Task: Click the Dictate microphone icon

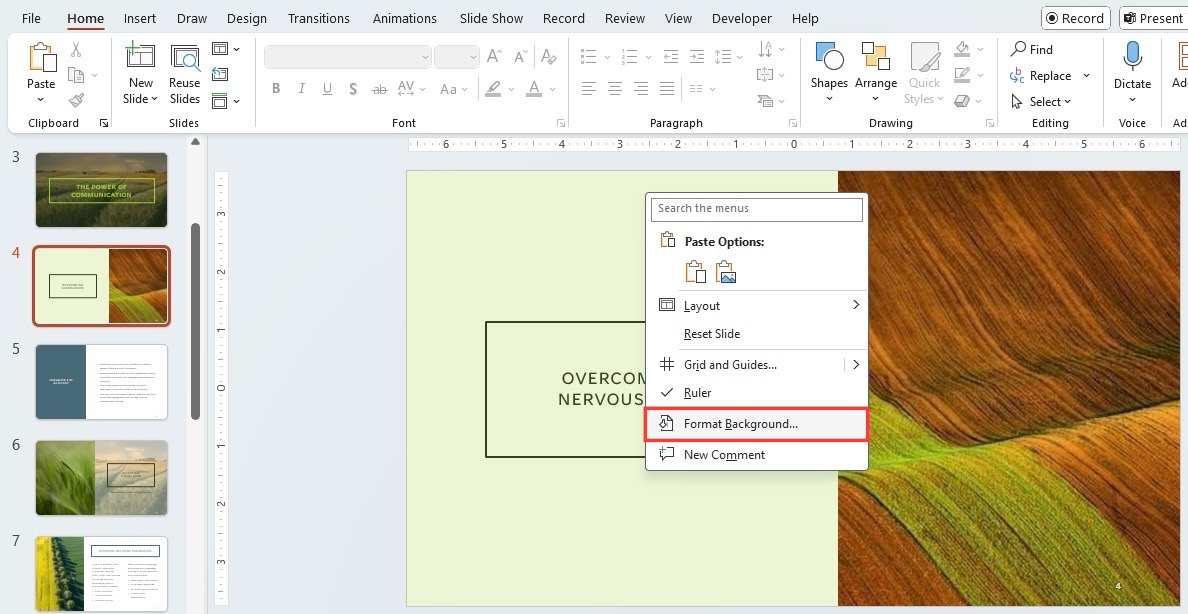Action: pos(1132,57)
